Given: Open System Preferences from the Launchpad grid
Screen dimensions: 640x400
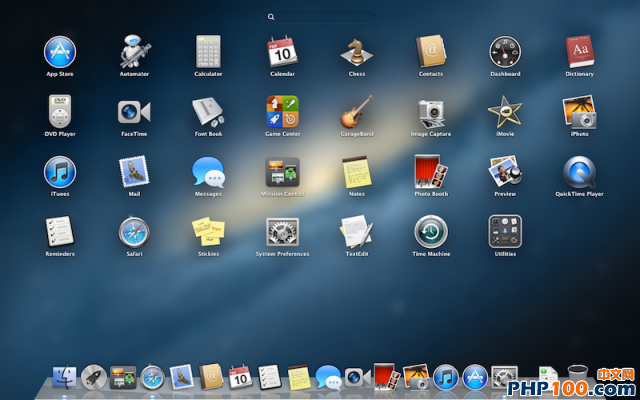Looking at the screenshot, I should [282, 232].
